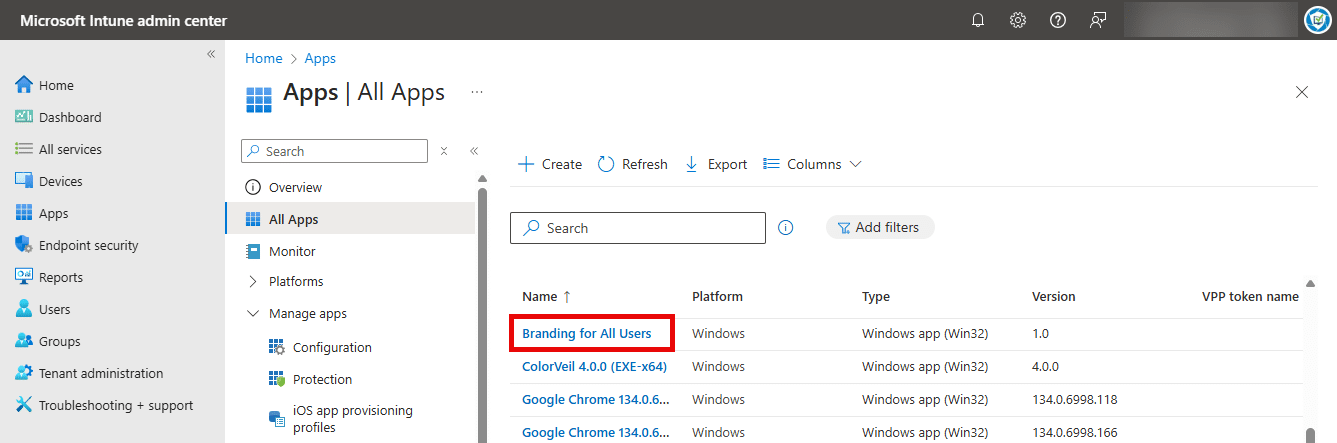Click the search info icon

(786, 228)
